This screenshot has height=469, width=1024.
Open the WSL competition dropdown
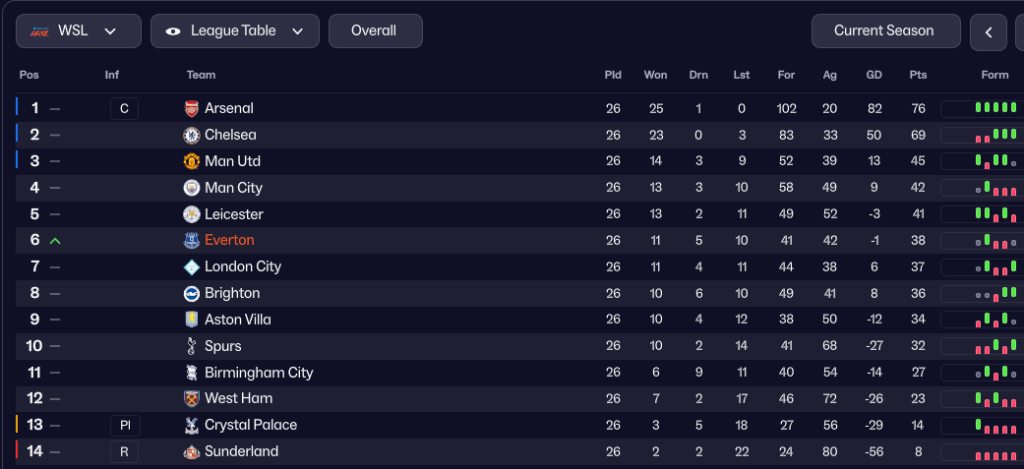[x=79, y=31]
